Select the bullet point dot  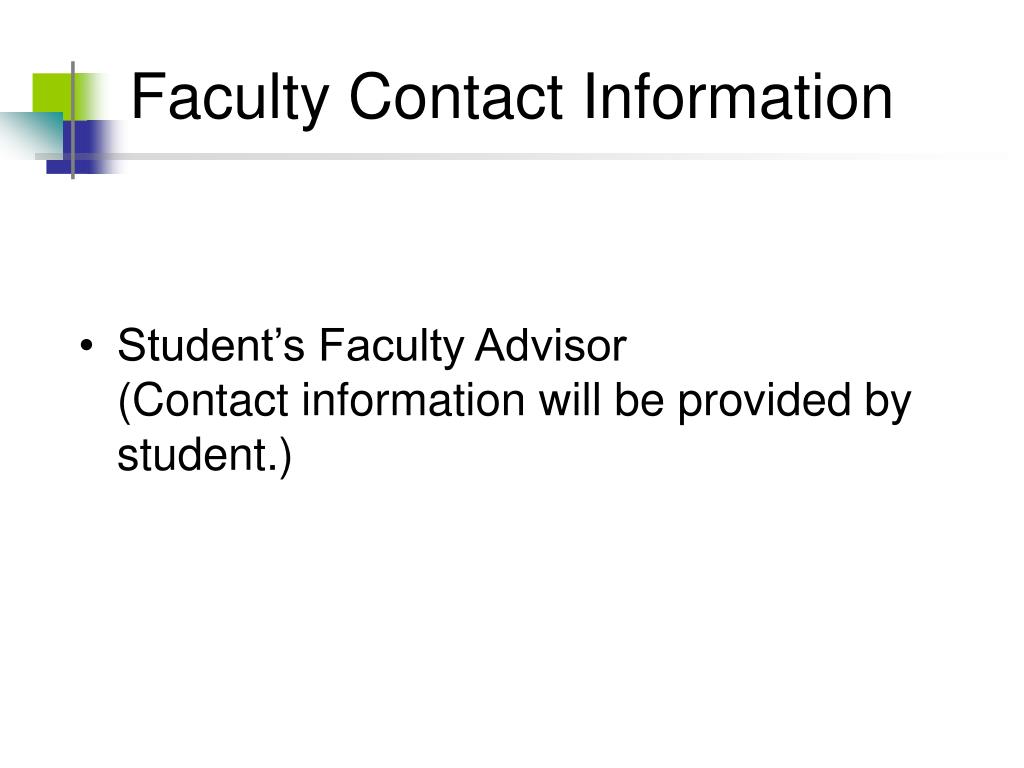point(86,346)
